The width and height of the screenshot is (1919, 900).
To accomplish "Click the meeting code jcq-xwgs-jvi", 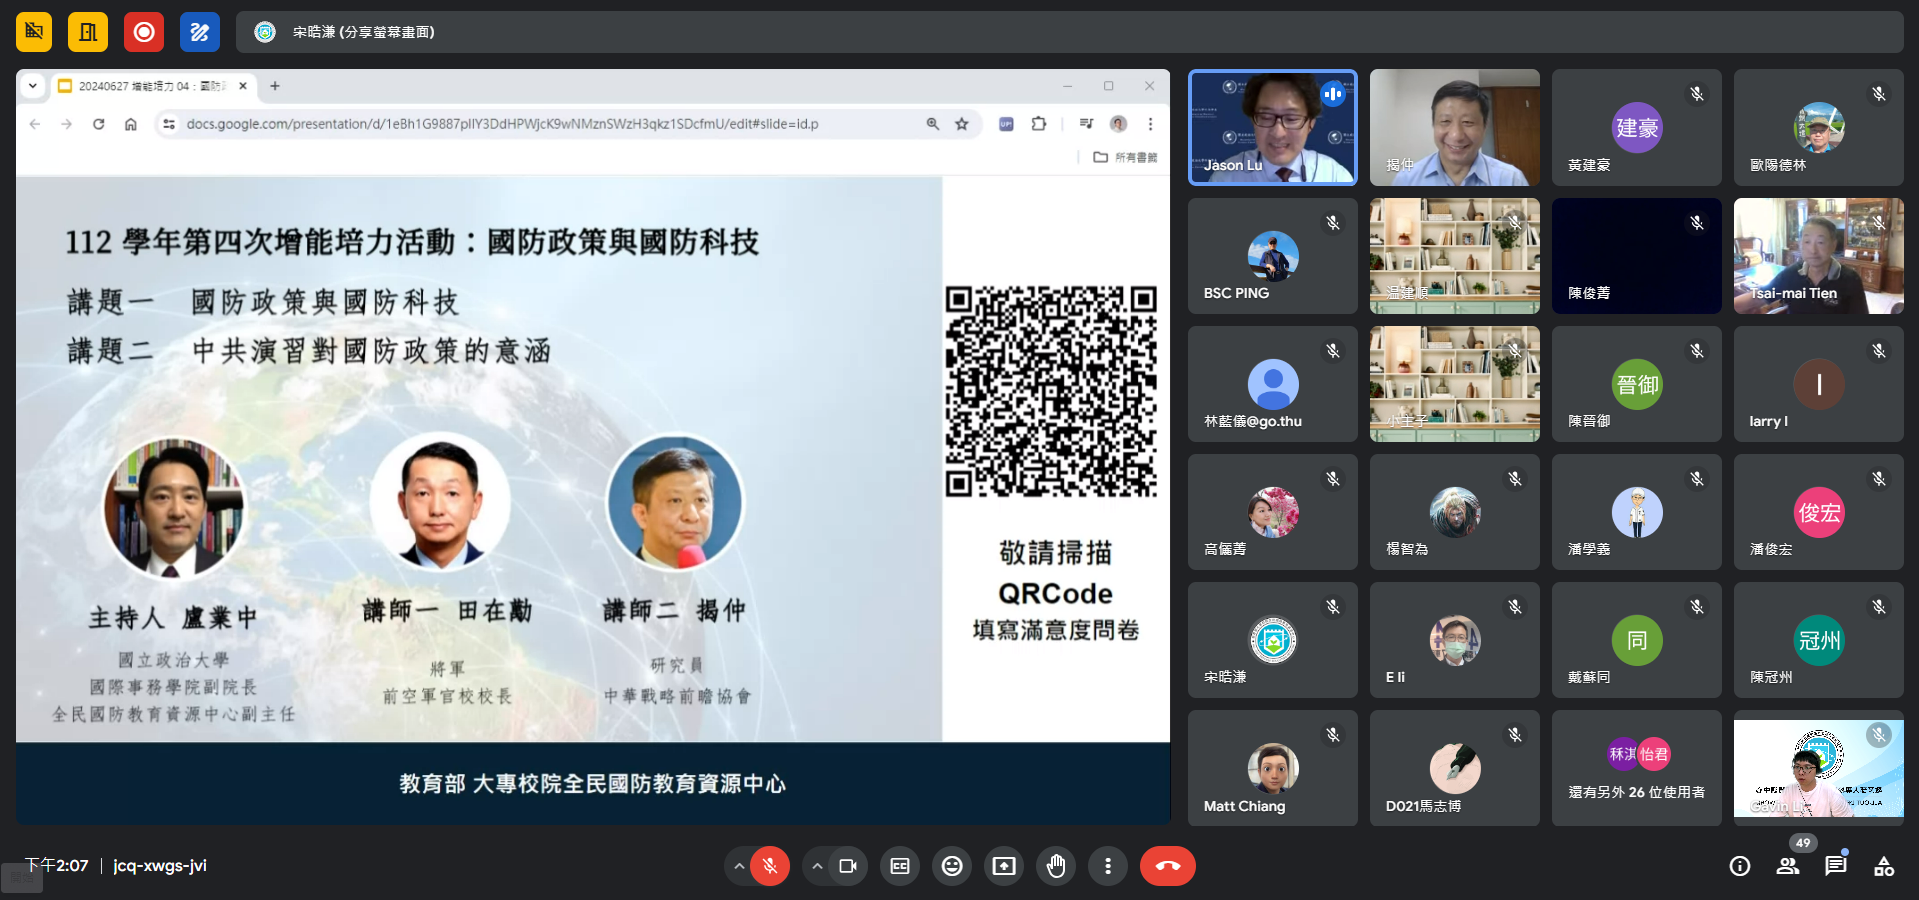I will click(160, 866).
